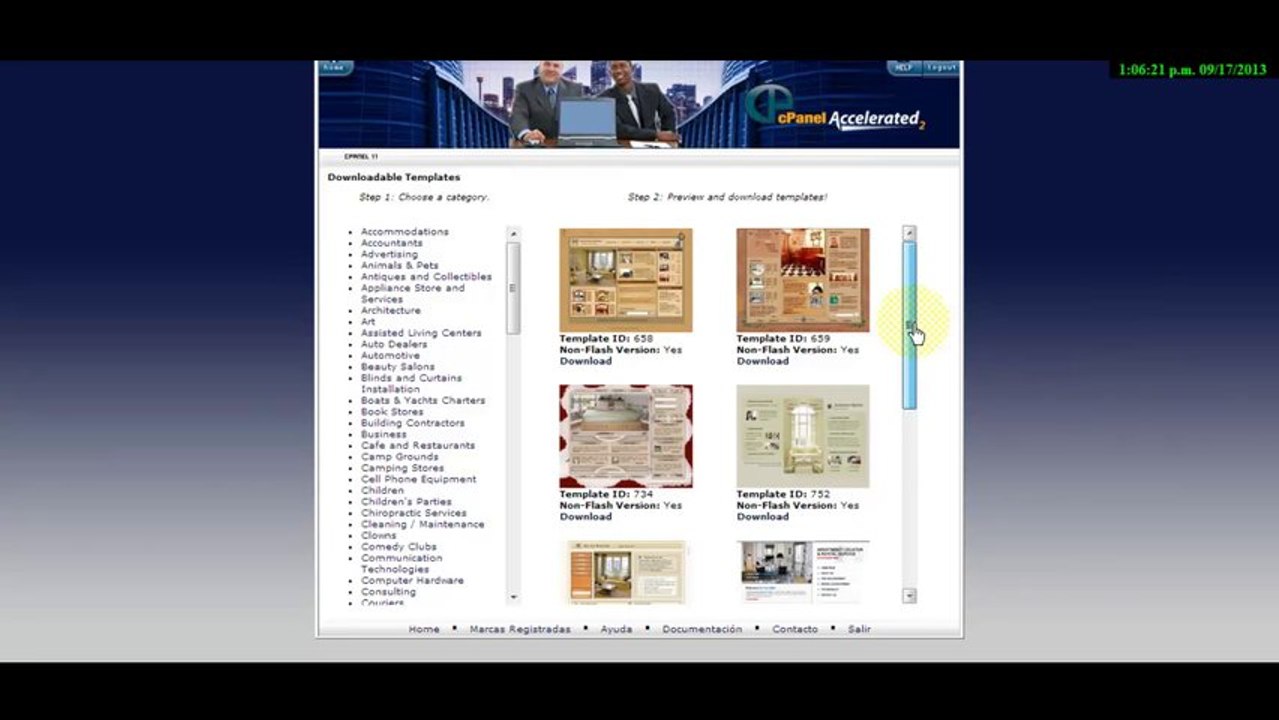Click category list scroll up arrow

click(x=513, y=233)
